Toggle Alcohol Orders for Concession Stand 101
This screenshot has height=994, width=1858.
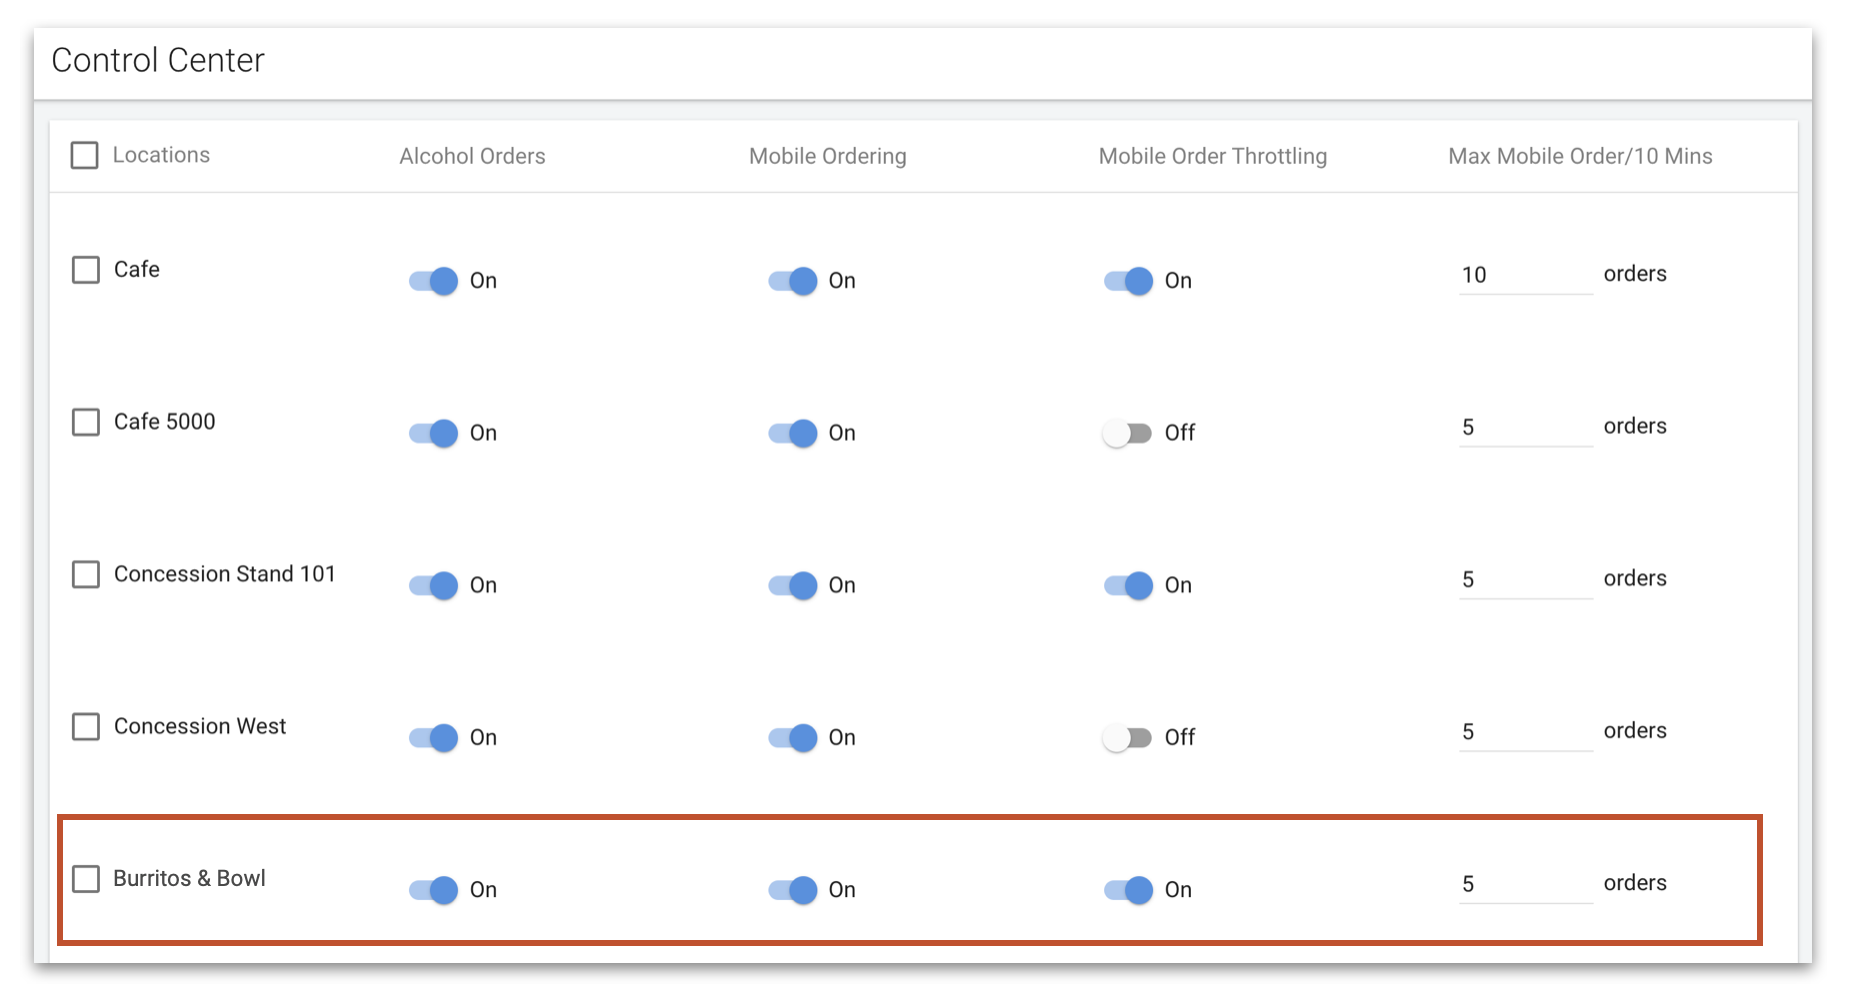[434, 585]
